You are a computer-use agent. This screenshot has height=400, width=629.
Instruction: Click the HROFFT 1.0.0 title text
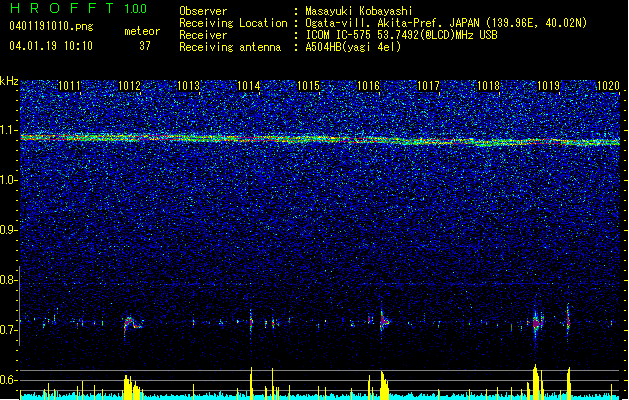tap(78, 8)
